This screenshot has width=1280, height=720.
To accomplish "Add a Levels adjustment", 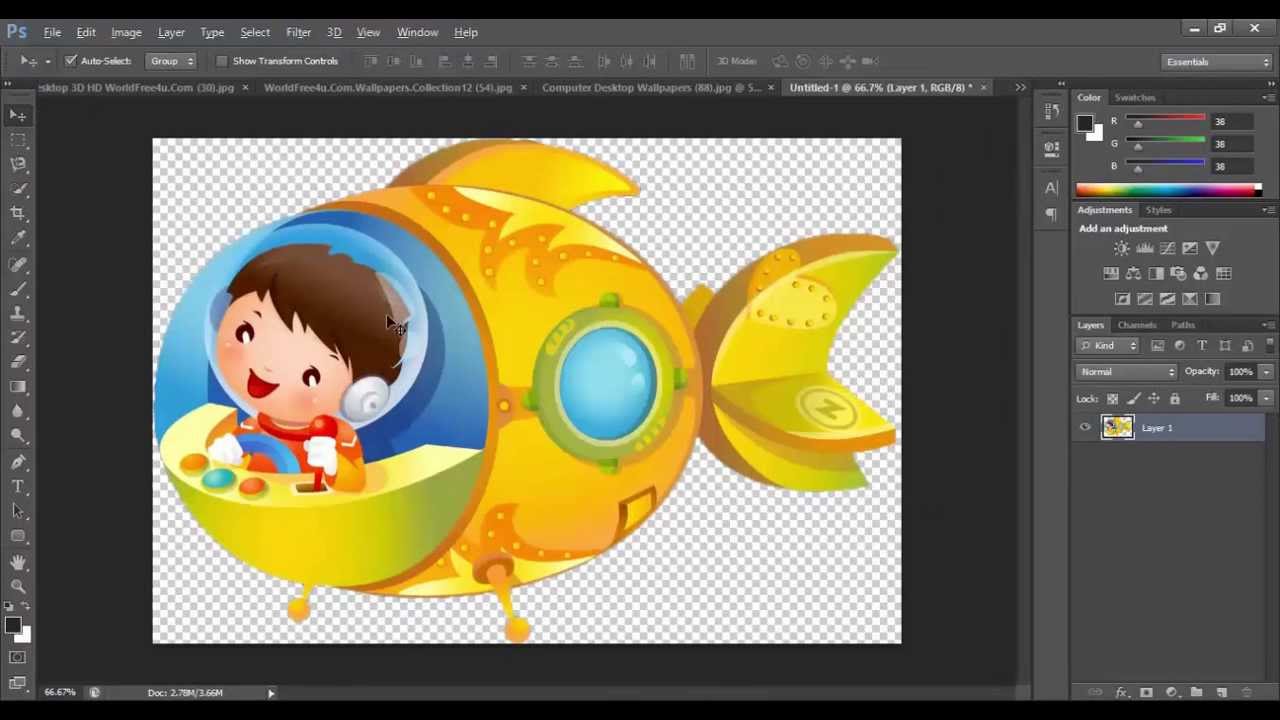I will pos(1145,248).
